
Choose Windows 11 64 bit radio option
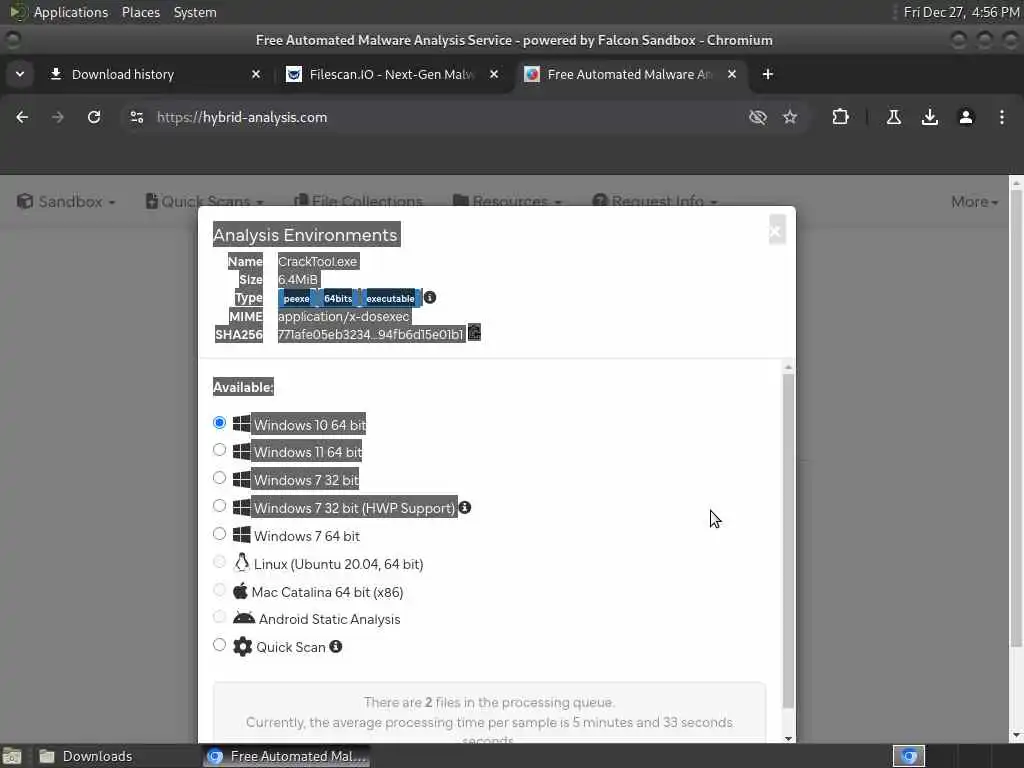[x=219, y=451]
